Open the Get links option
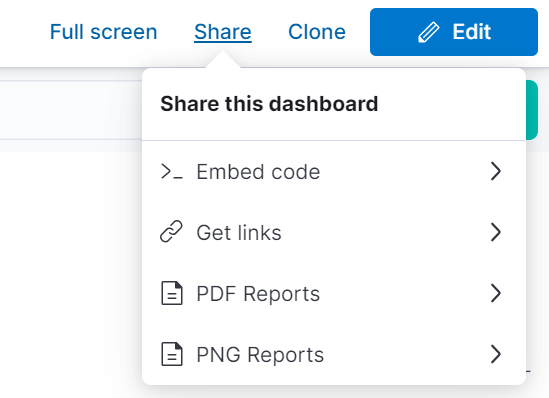 (334, 232)
